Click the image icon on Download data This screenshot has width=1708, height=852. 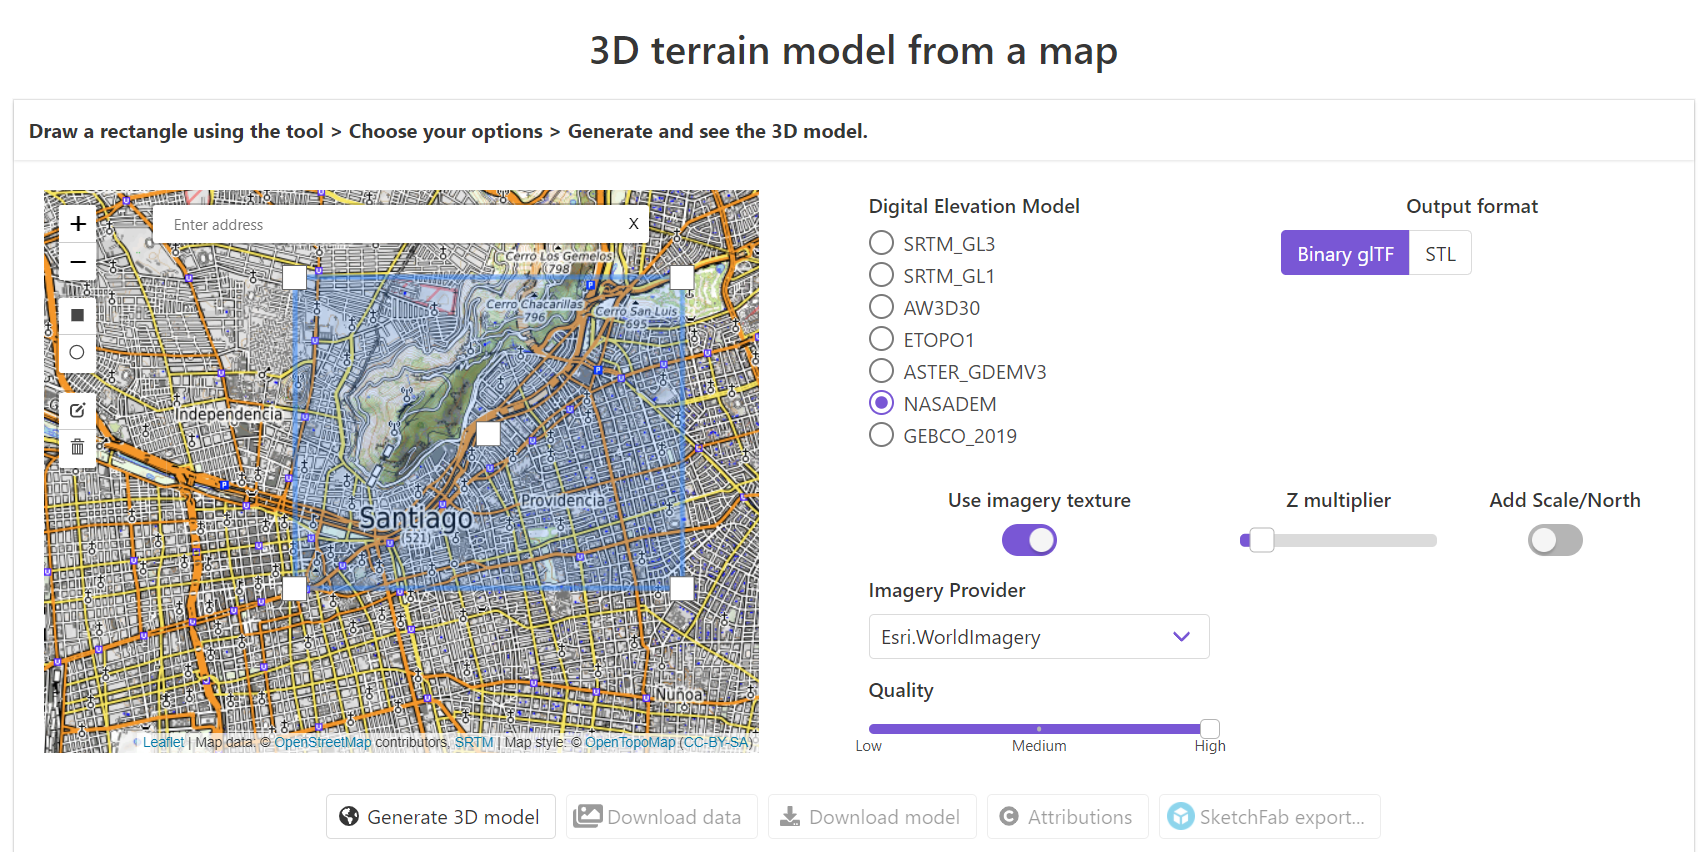[x=588, y=816]
